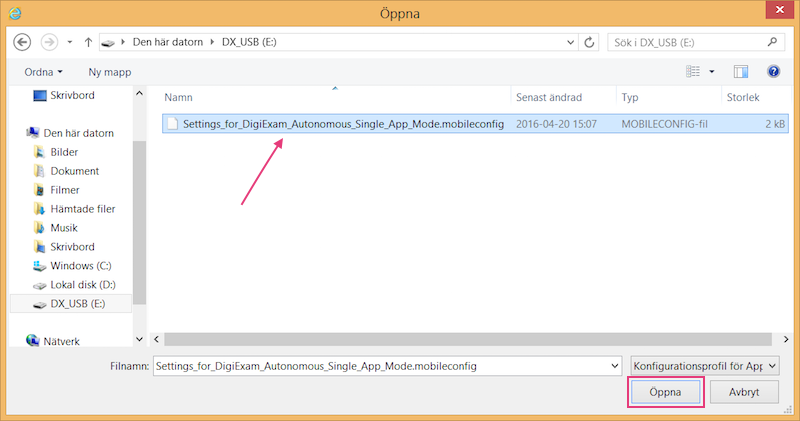Select 'DX_USB (E:)' in address breadcrumb
The width and height of the screenshot is (800, 421).
pyautogui.click(x=249, y=42)
